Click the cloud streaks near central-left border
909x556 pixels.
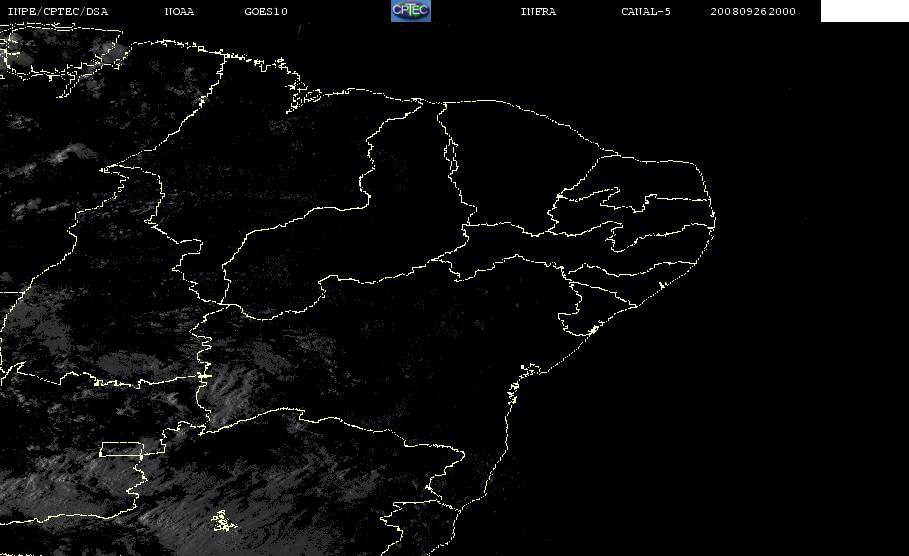229,388
